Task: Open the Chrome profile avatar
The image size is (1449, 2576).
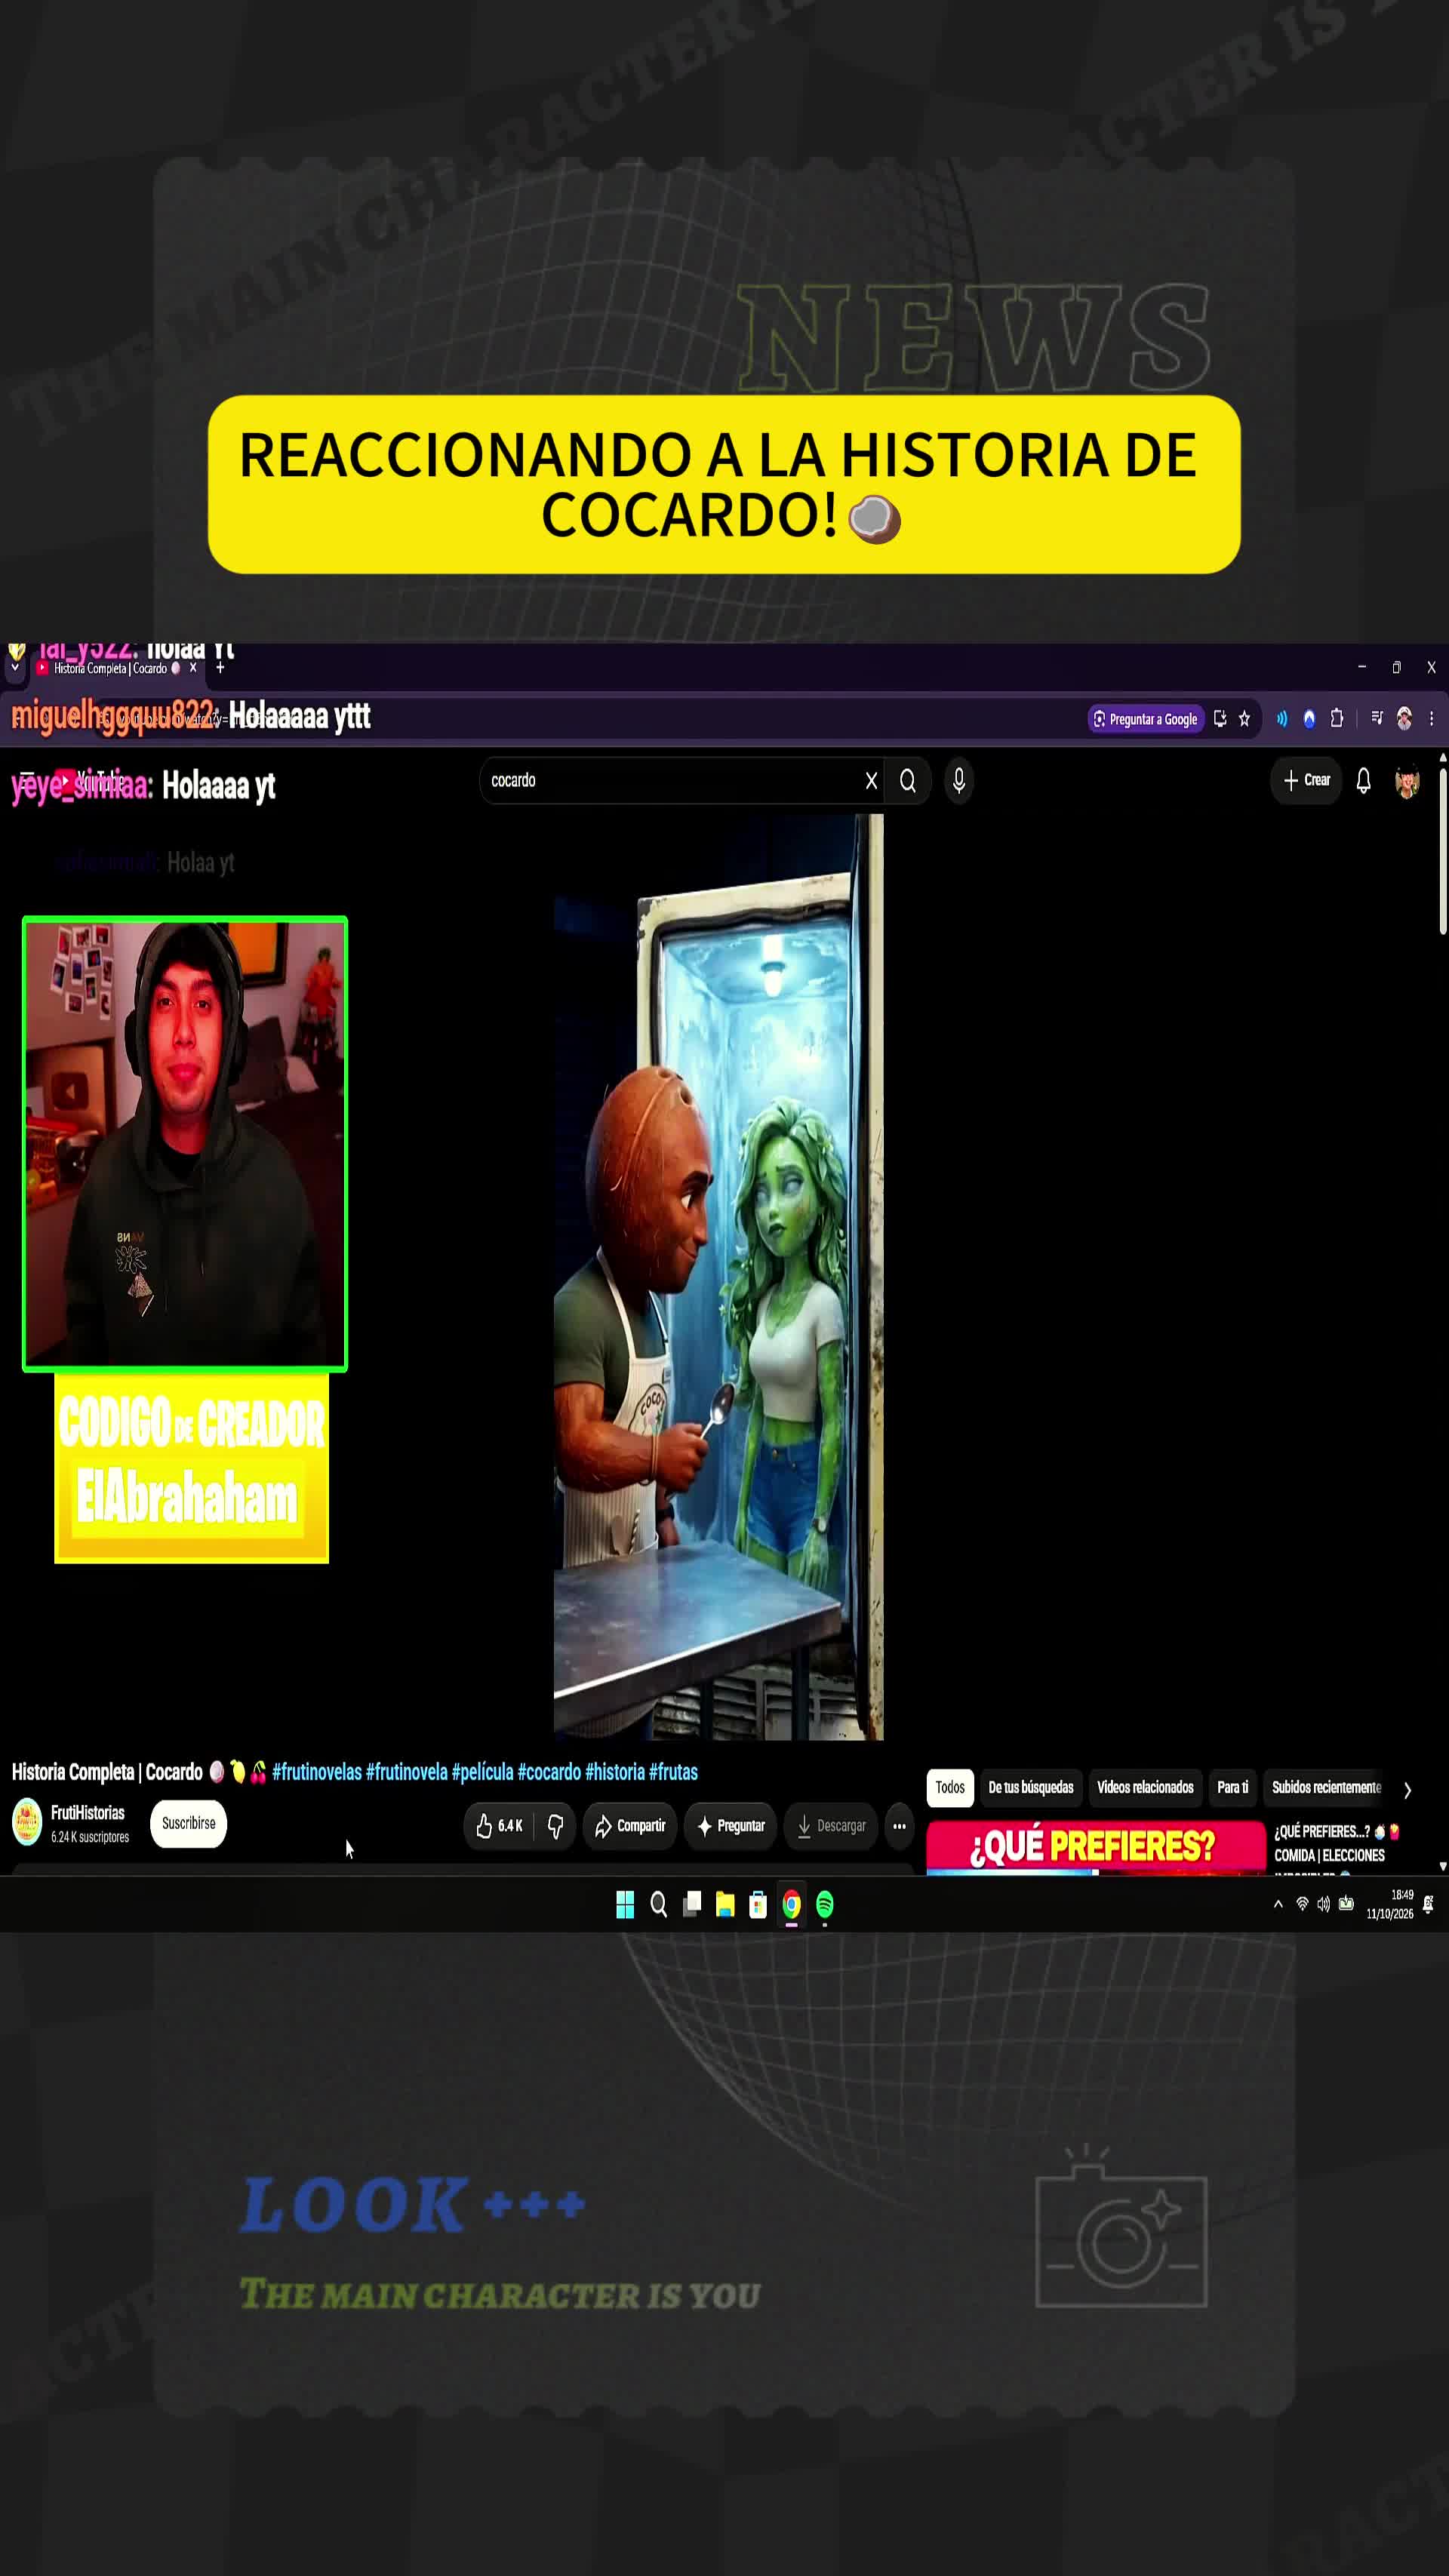Action: tap(1404, 719)
